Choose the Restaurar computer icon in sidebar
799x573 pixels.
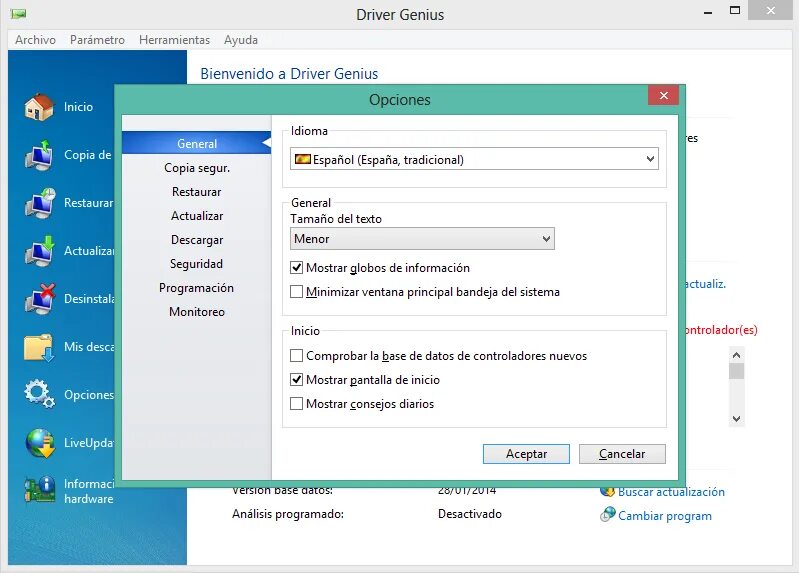[x=40, y=203]
